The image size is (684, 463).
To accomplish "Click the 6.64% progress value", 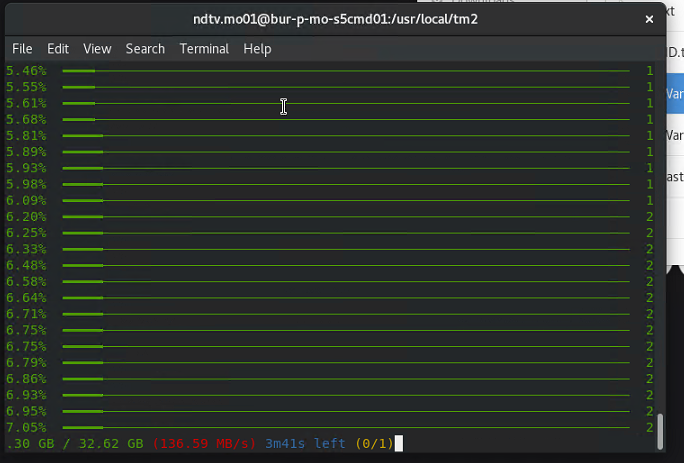I will [x=26, y=298].
